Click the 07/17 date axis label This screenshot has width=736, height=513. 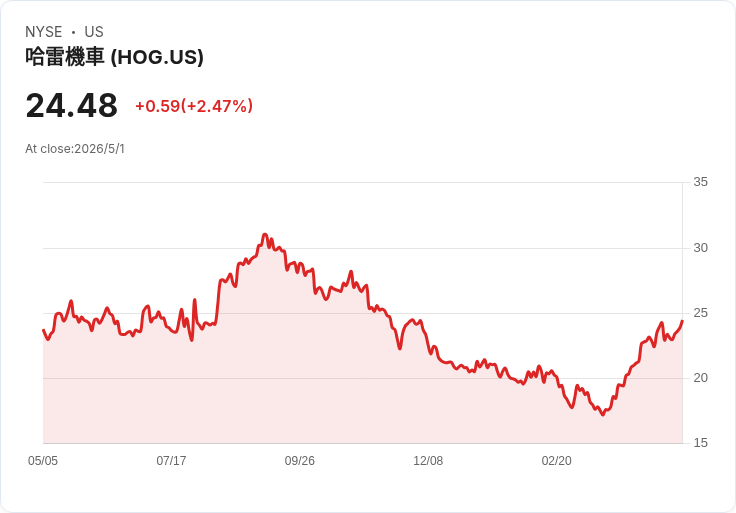click(171, 460)
